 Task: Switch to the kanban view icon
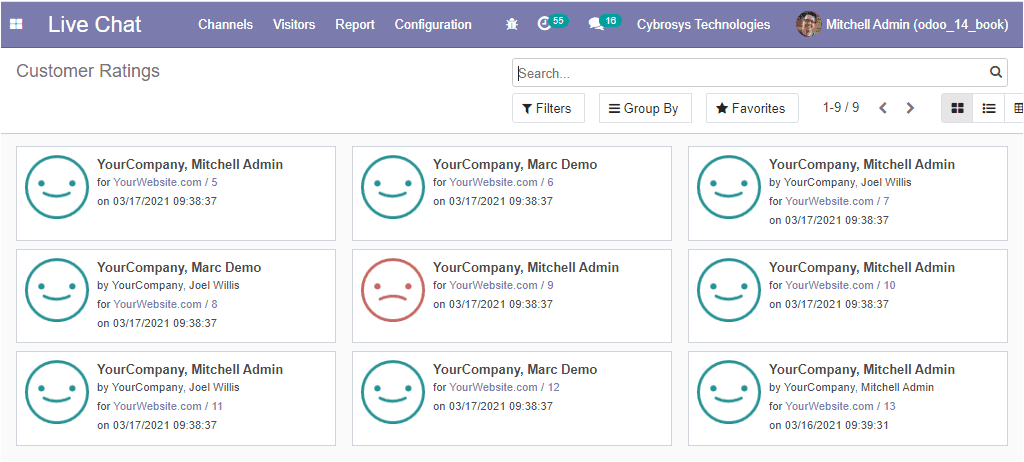957,108
